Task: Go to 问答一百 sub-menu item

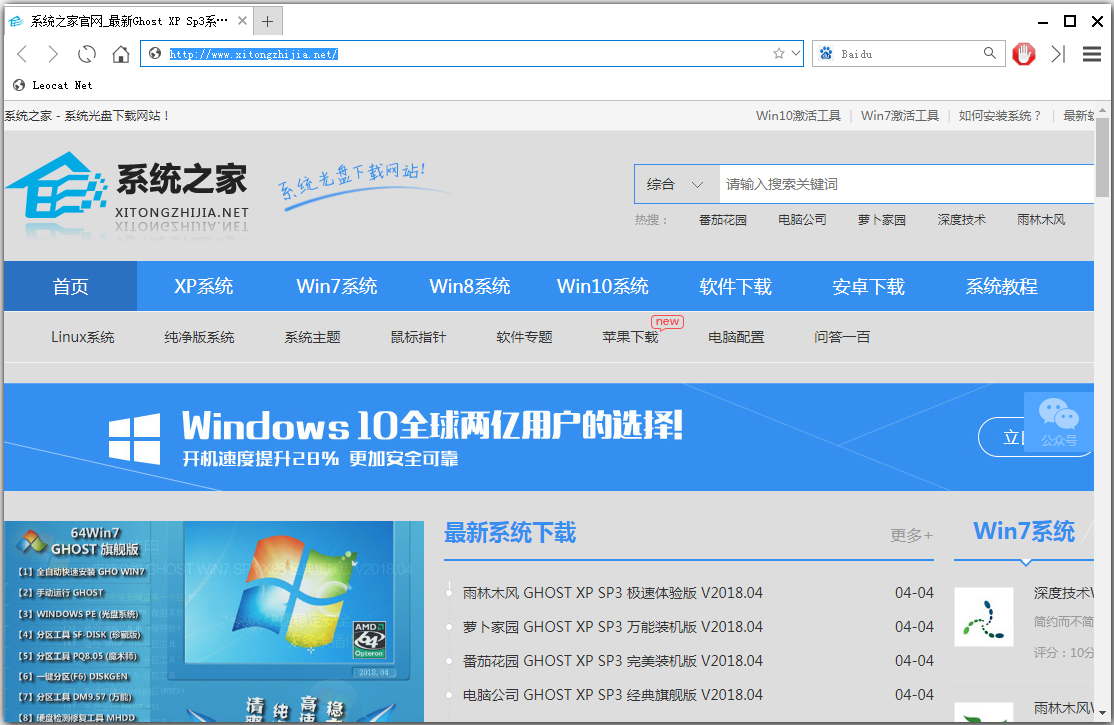Action: point(842,337)
